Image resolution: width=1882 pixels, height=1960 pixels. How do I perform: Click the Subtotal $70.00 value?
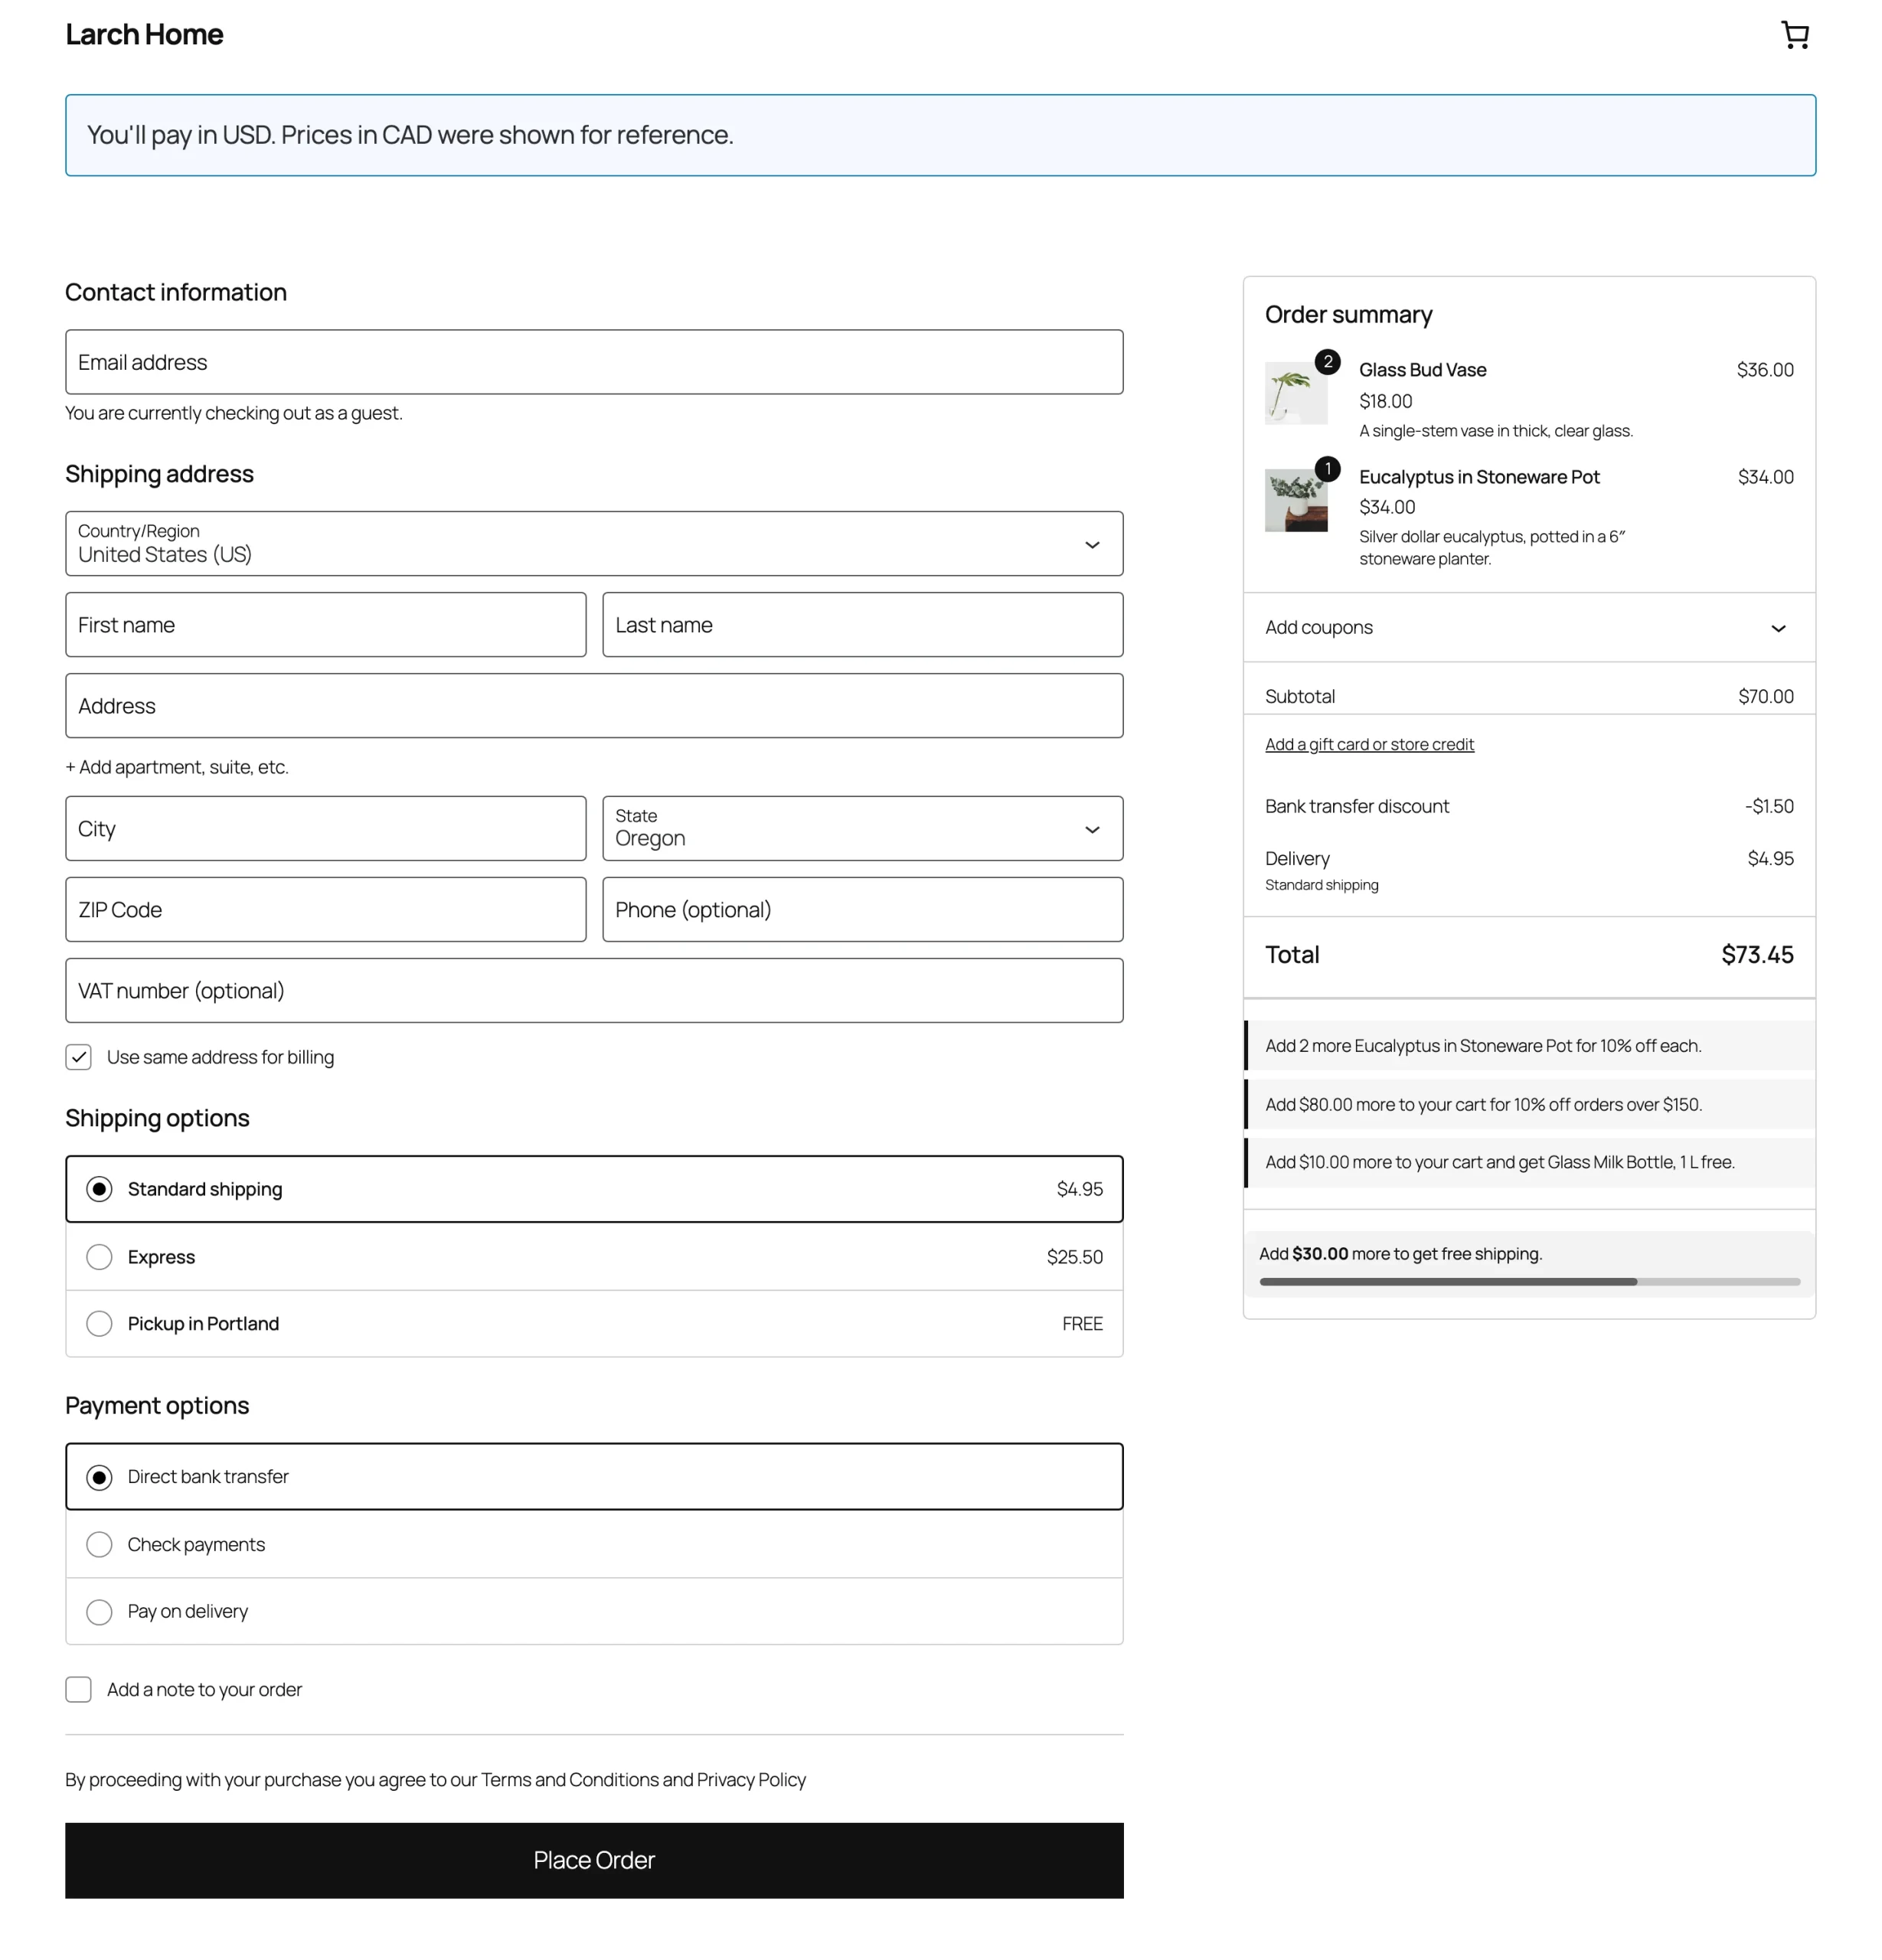(x=1765, y=696)
